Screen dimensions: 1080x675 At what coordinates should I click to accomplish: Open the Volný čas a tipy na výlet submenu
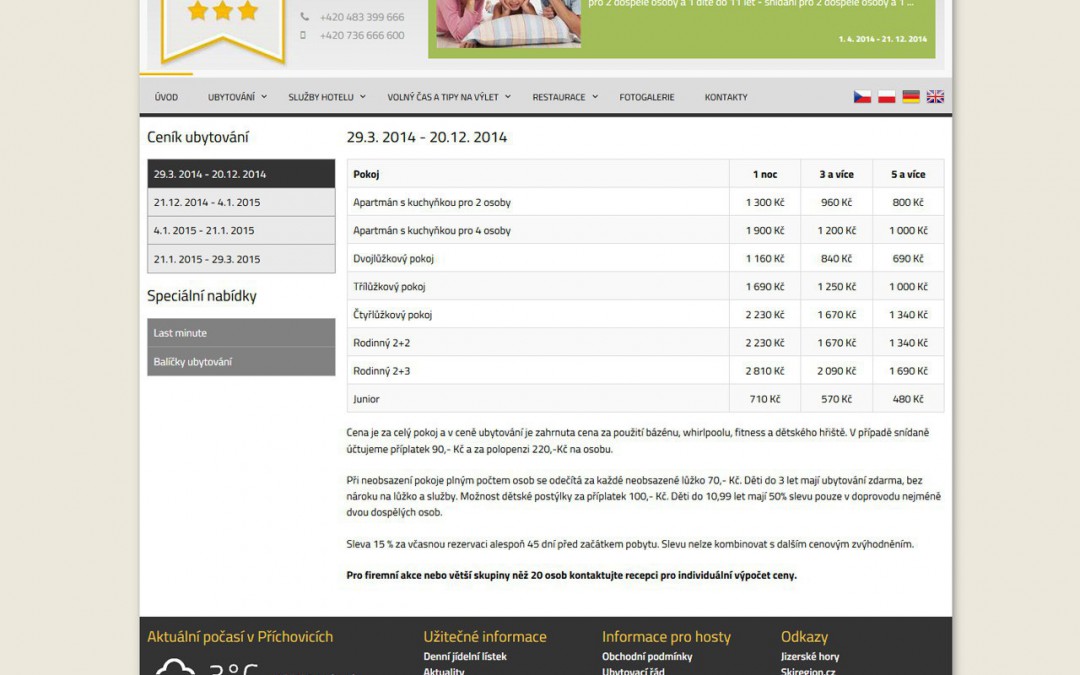click(449, 97)
